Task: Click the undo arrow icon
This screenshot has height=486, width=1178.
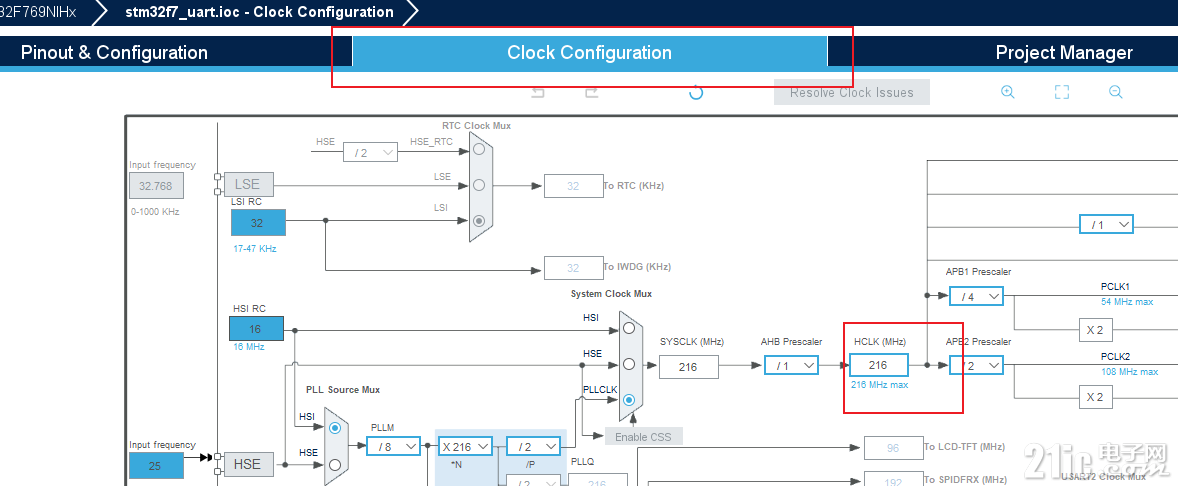Action: click(538, 92)
